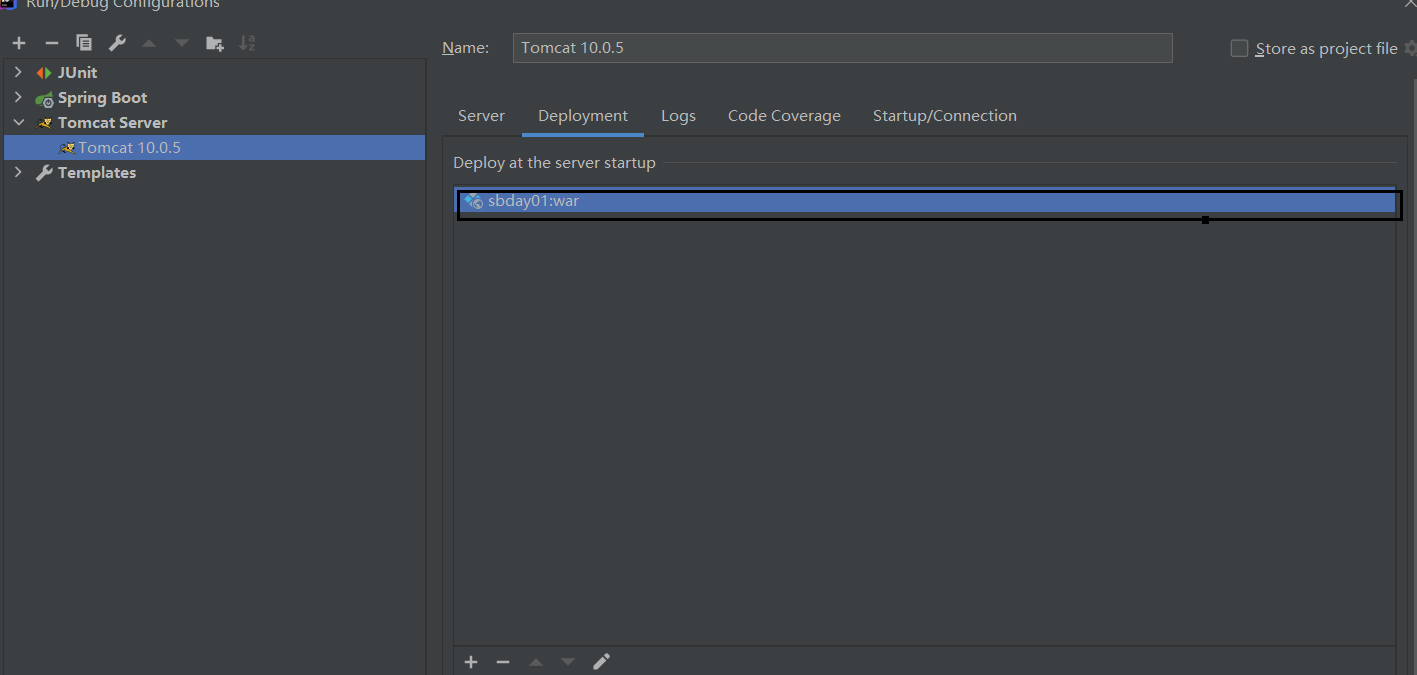Remove the selected deployment artifact
1417x675 pixels.
tap(503, 662)
